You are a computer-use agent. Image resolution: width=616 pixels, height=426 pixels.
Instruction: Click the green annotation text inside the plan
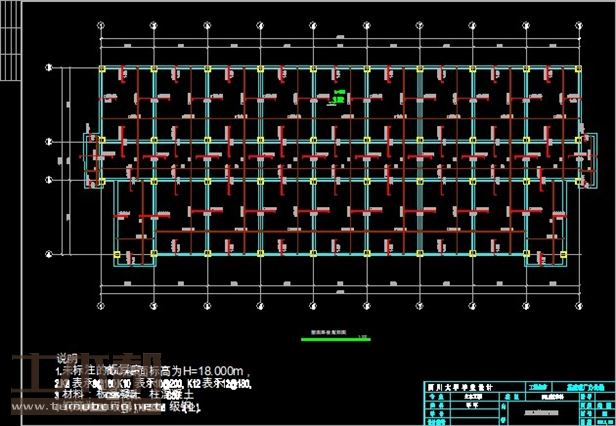coord(340,96)
